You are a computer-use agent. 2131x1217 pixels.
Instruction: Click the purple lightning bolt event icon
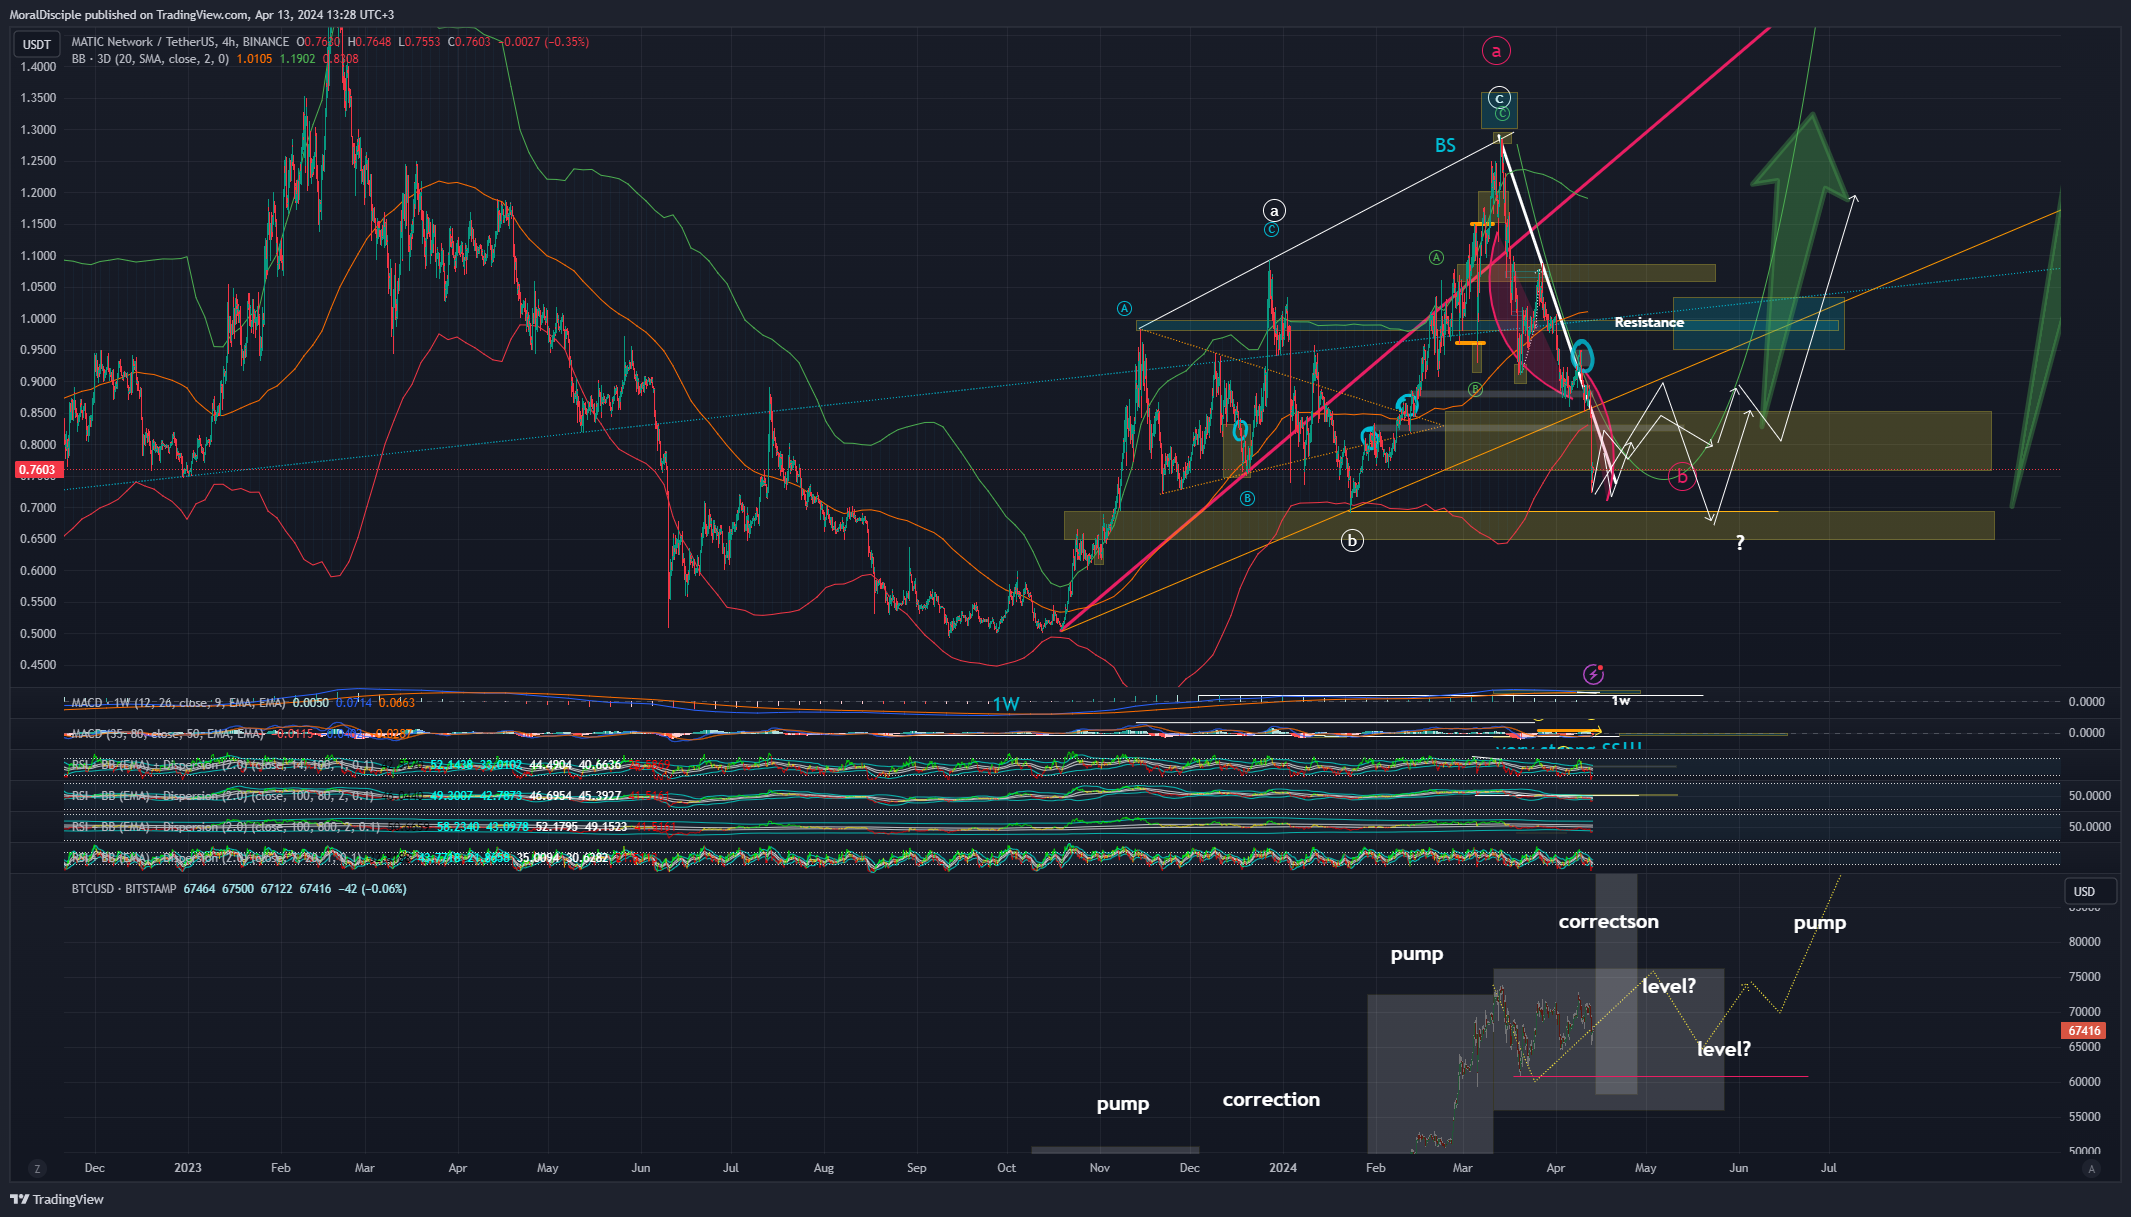tap(1593, 674)
